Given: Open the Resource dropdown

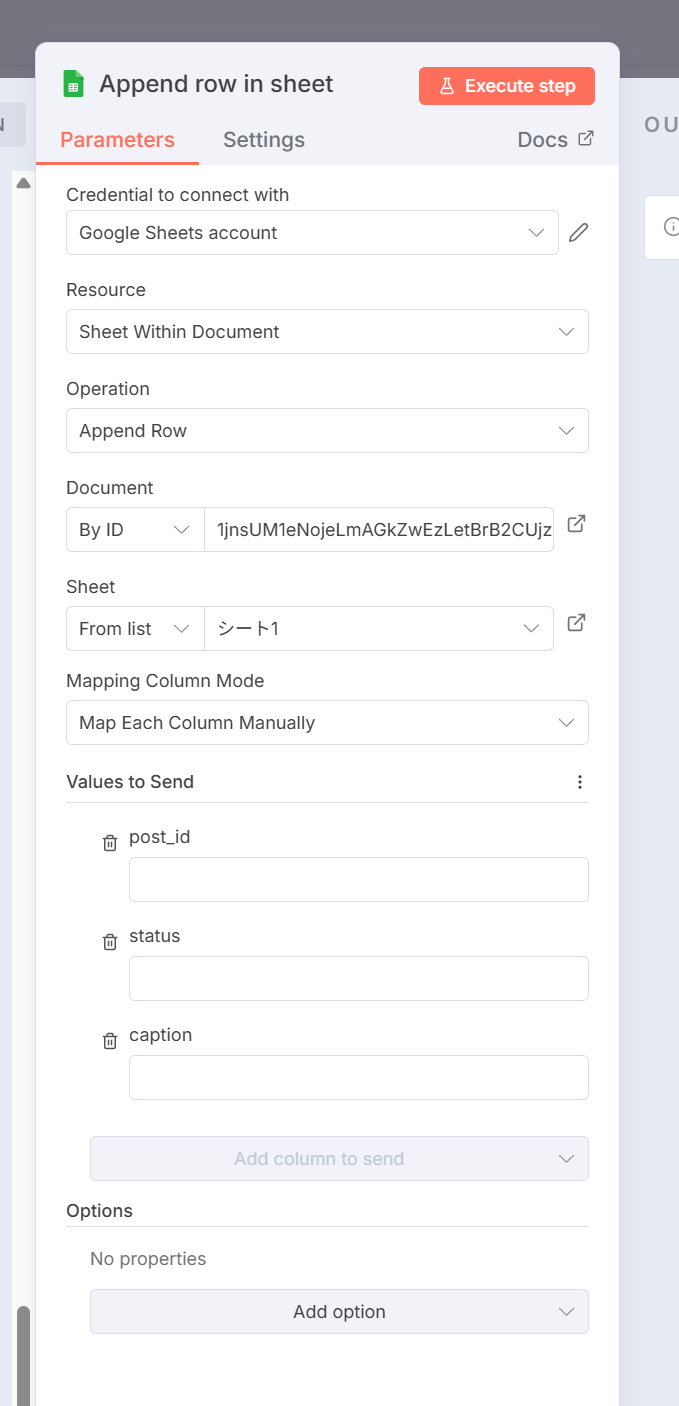Looking at the screenshot, I should (x=327, y=332).
